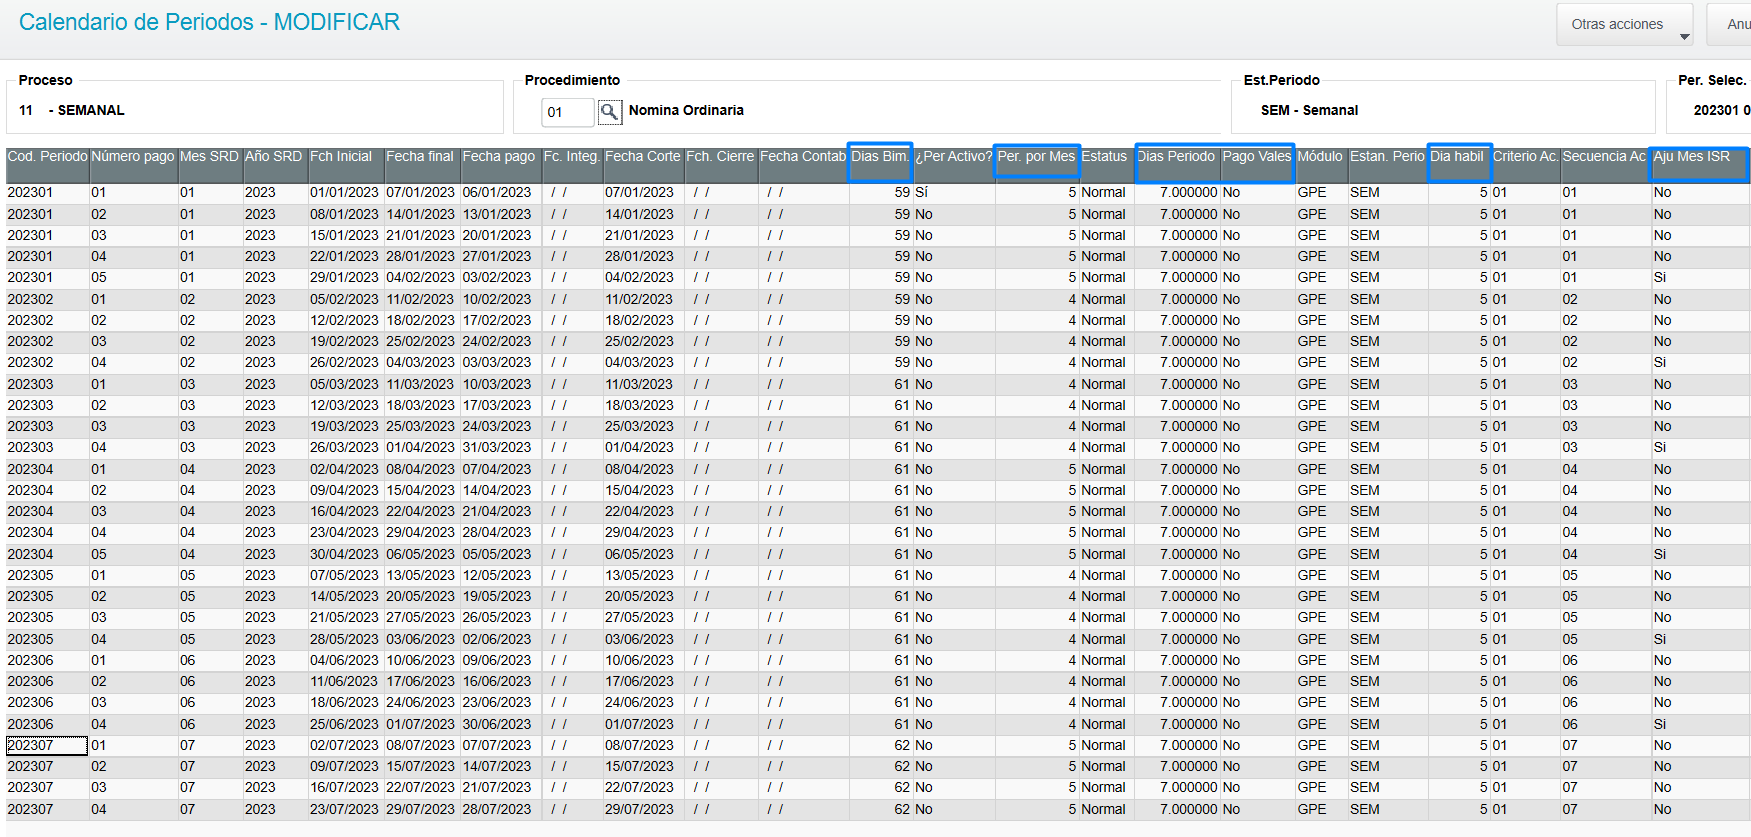This screenshot has height=837, width=1751.
Task: Click Fecha final cell 15/07/2023
Action: point(420,766)
